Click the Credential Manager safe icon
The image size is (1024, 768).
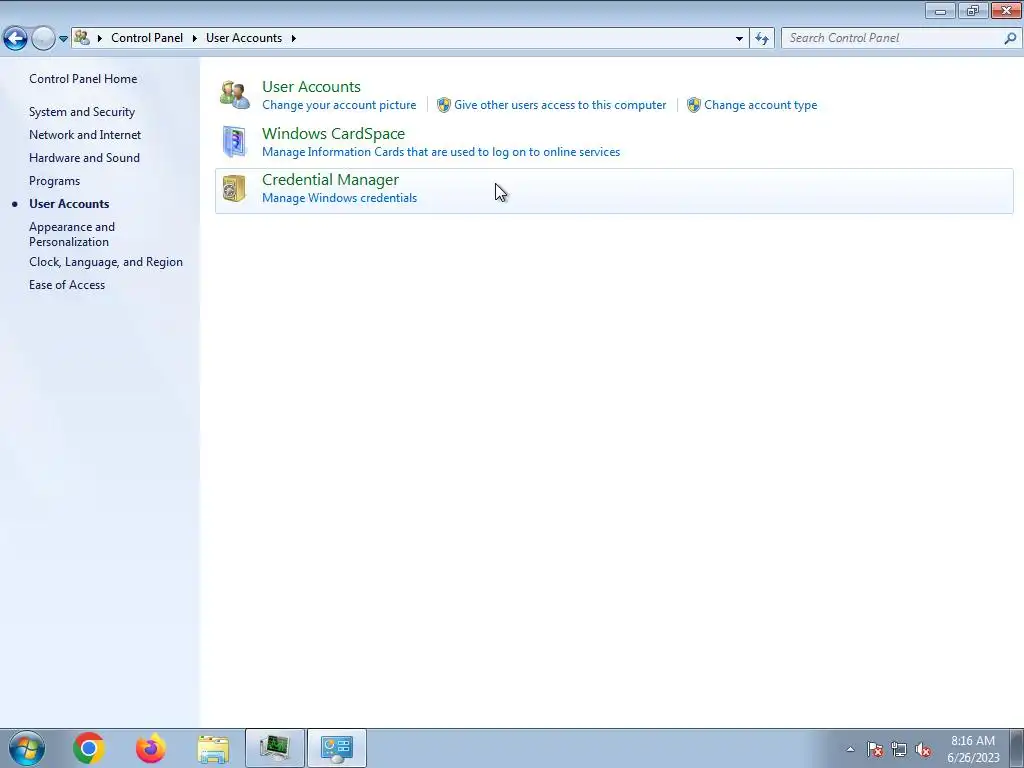coord(234,189)
